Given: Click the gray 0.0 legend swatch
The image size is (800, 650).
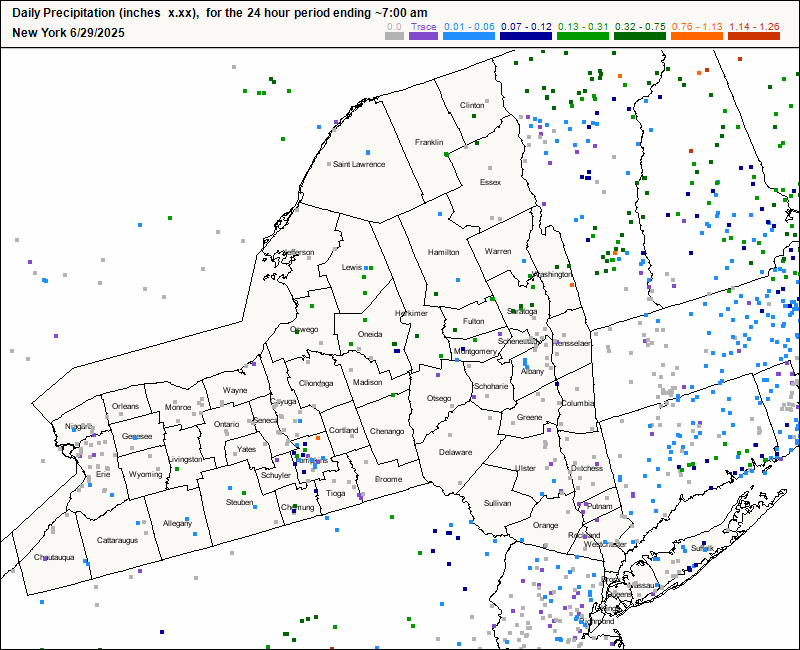Looking at the screenshot, I should click(394, 36).
